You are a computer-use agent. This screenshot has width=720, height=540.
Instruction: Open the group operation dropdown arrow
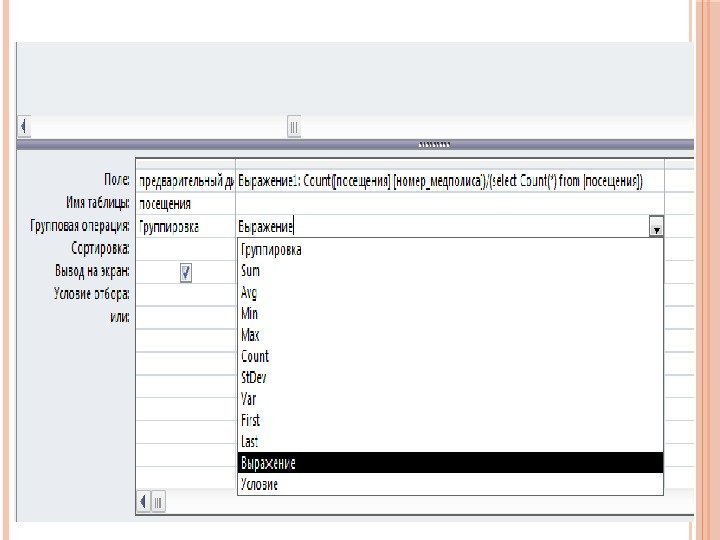656,226
